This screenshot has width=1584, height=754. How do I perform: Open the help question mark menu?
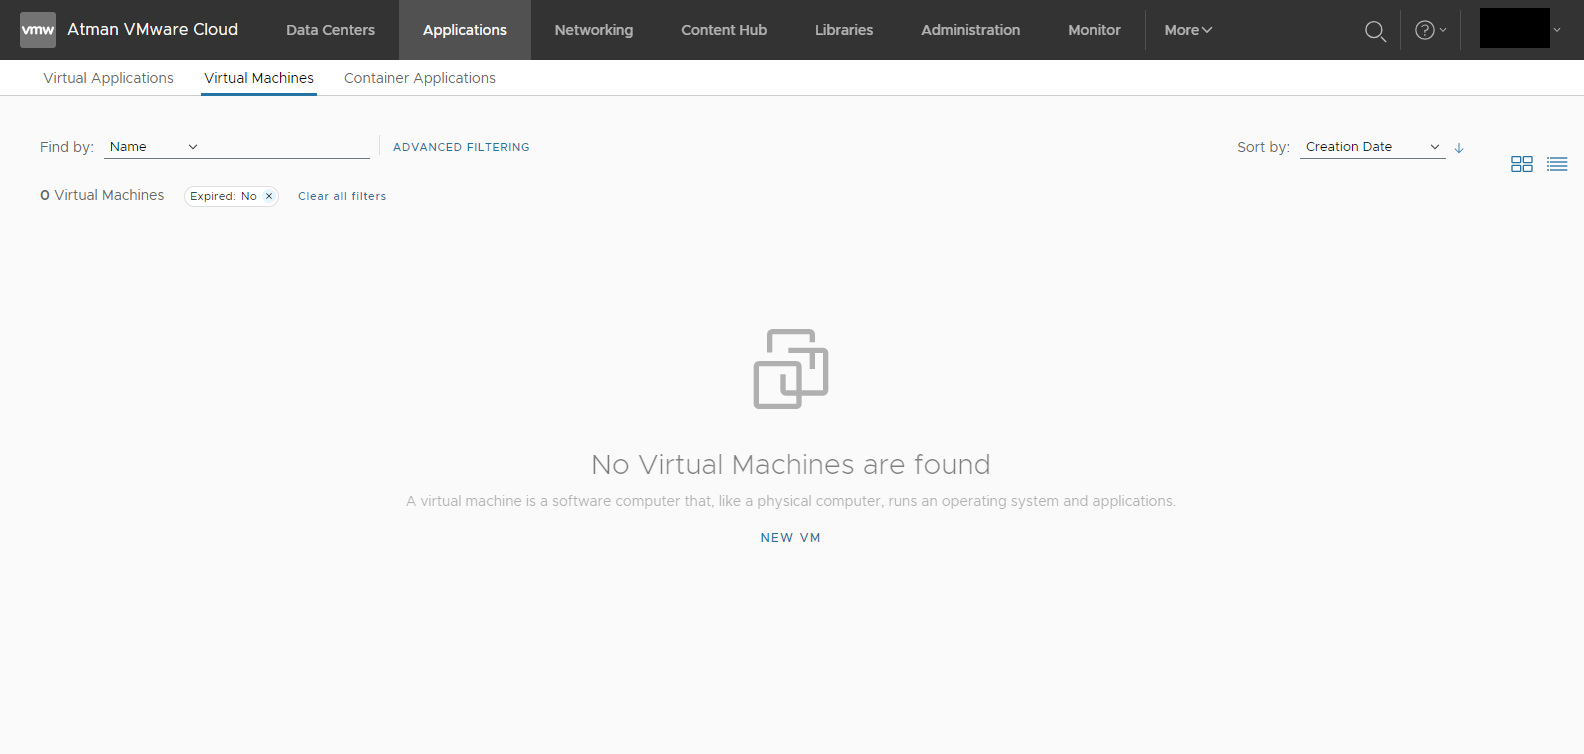1430,30
